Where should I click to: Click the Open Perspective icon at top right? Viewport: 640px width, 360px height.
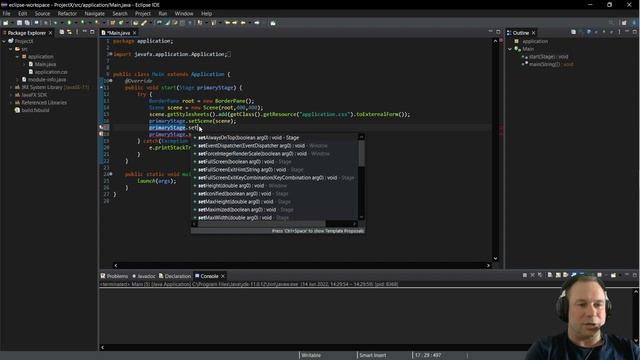pyautogui.click(x=624, y=22)
